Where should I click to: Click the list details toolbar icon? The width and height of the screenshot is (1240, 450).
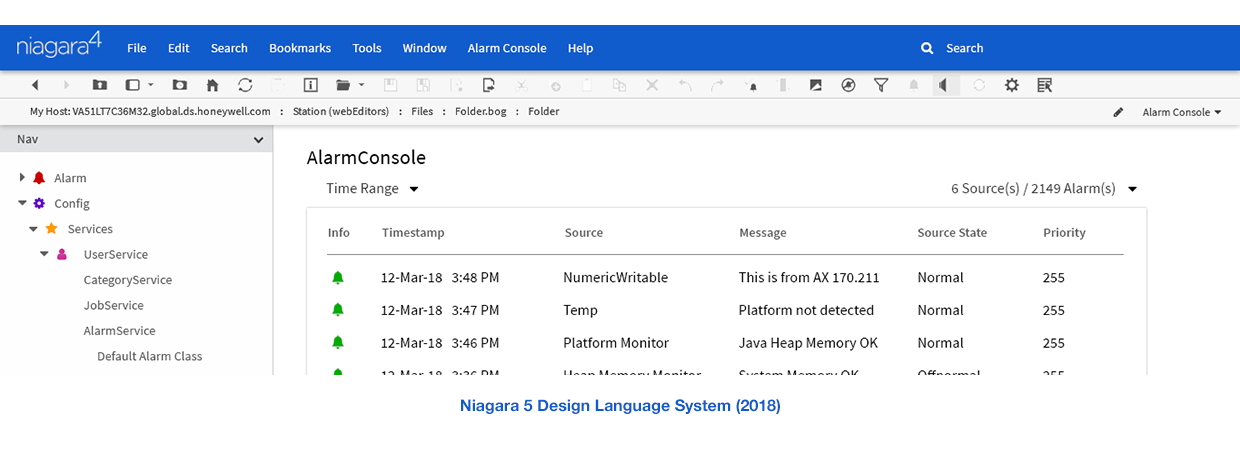point(1045,86)
